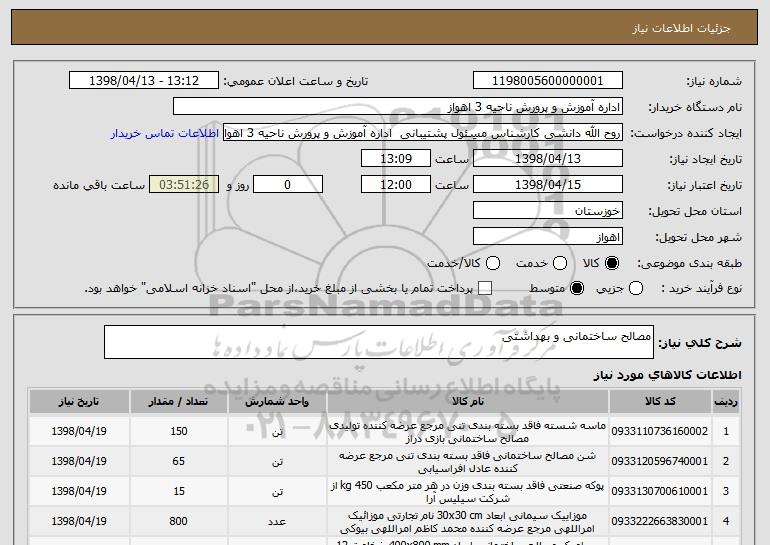Click the request creator name field
The image size is (770, 545).
(x=423, y=133)
